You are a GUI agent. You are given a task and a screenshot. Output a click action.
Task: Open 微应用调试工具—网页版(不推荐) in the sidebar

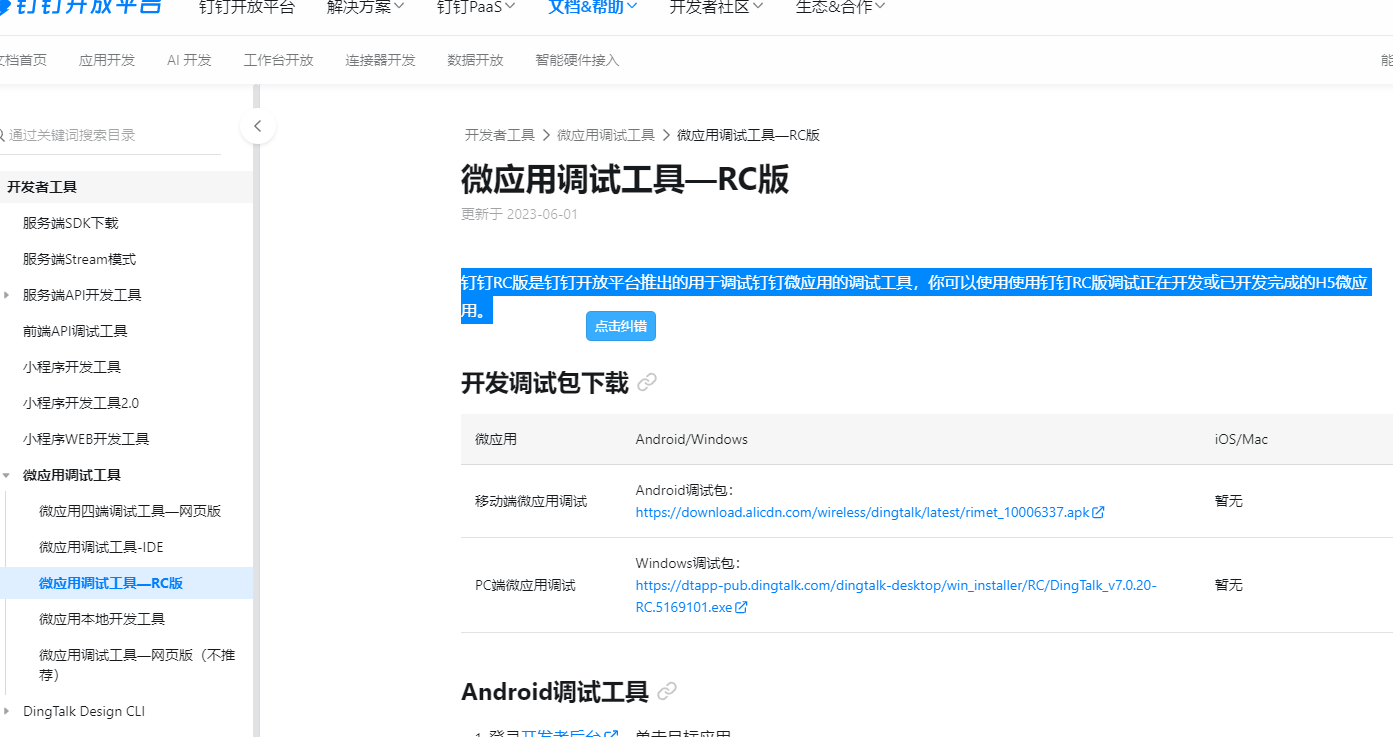pos(137,665)
